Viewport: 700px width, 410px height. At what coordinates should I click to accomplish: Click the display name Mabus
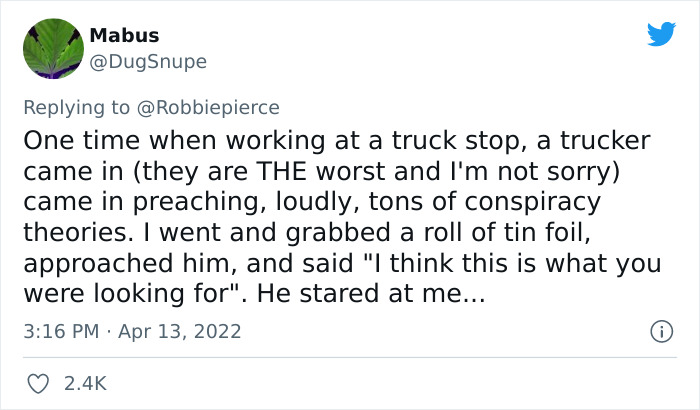(117, 35)
